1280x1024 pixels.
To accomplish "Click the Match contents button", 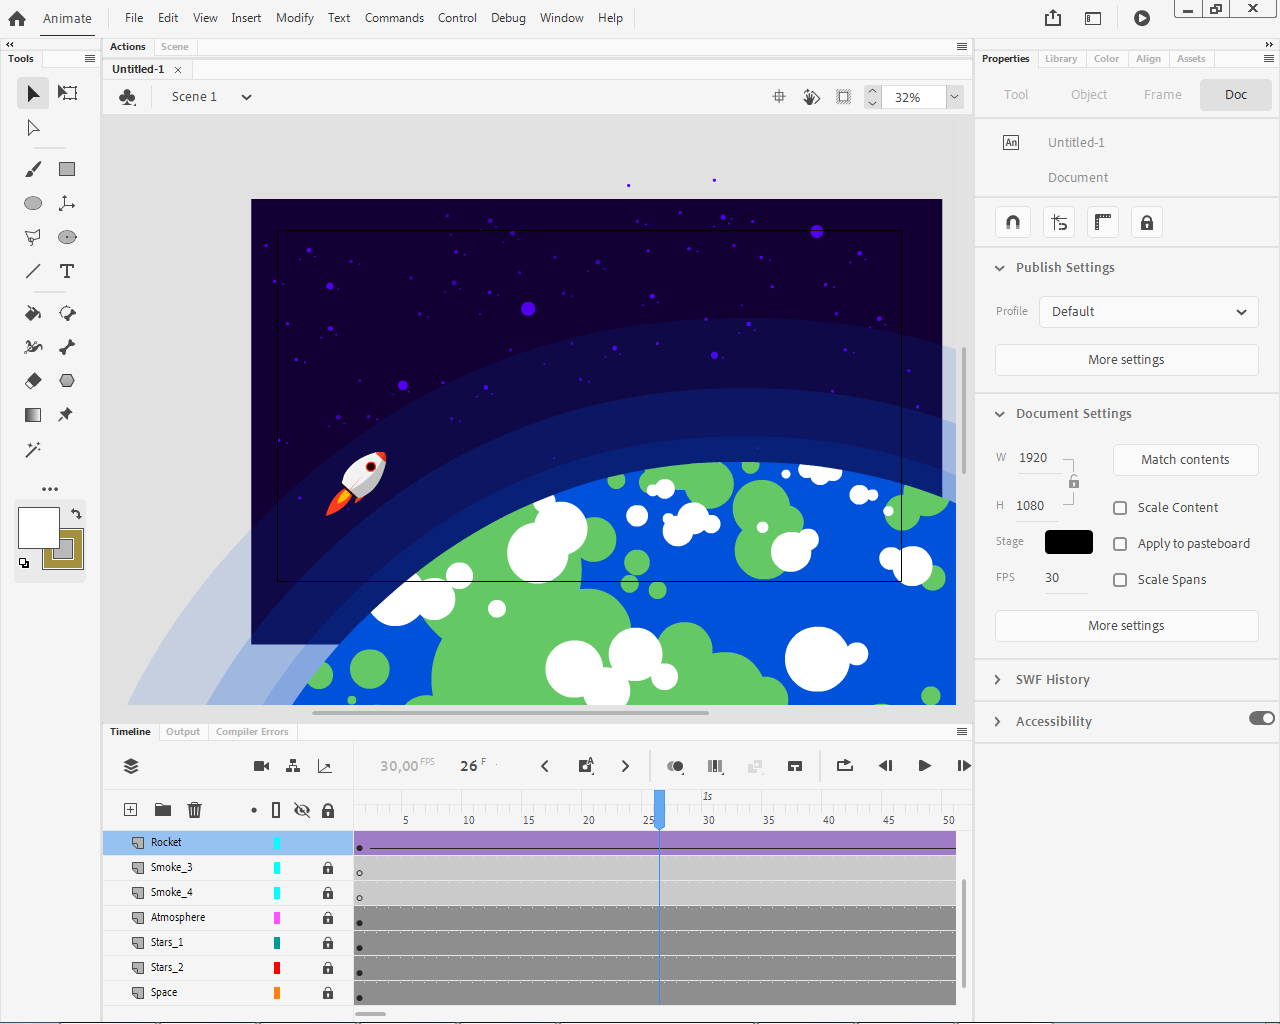I will click(1185, 460).
